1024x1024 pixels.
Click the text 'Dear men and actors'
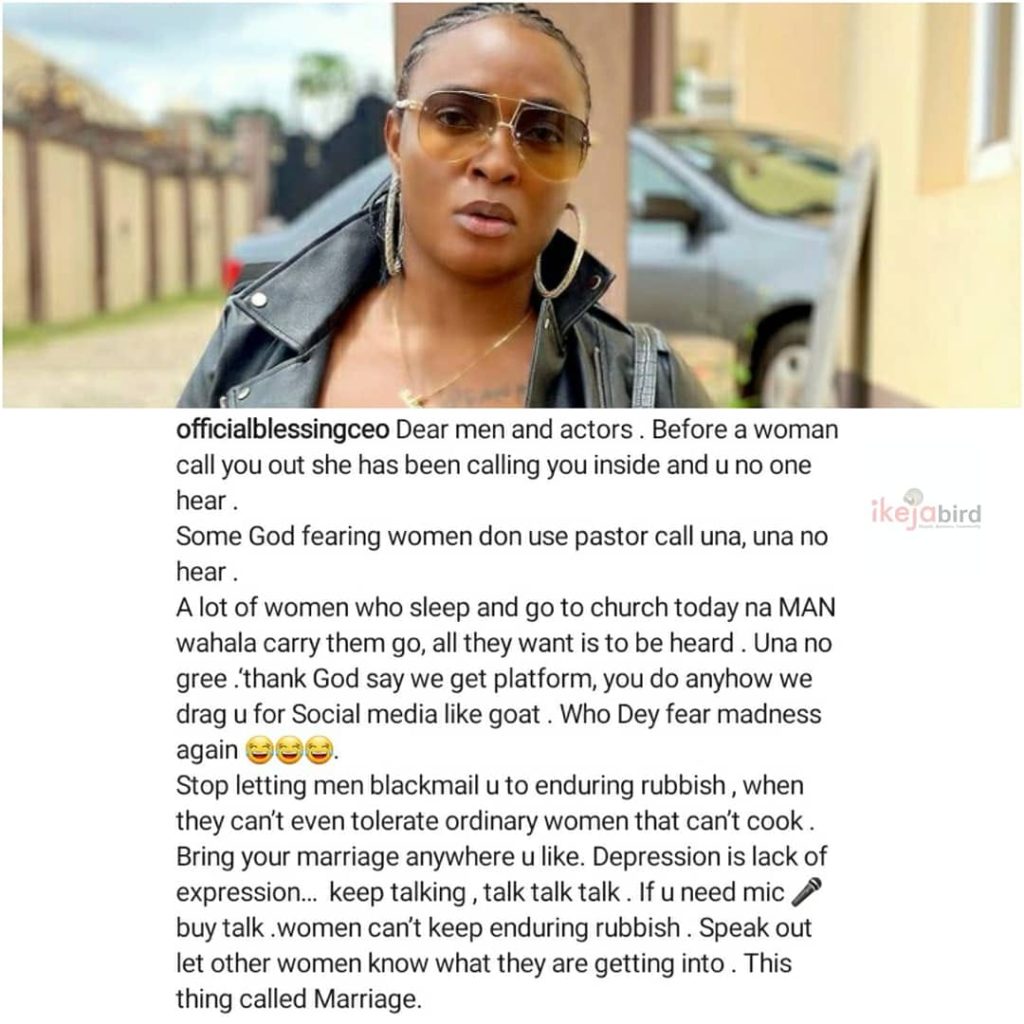point(514,429)
